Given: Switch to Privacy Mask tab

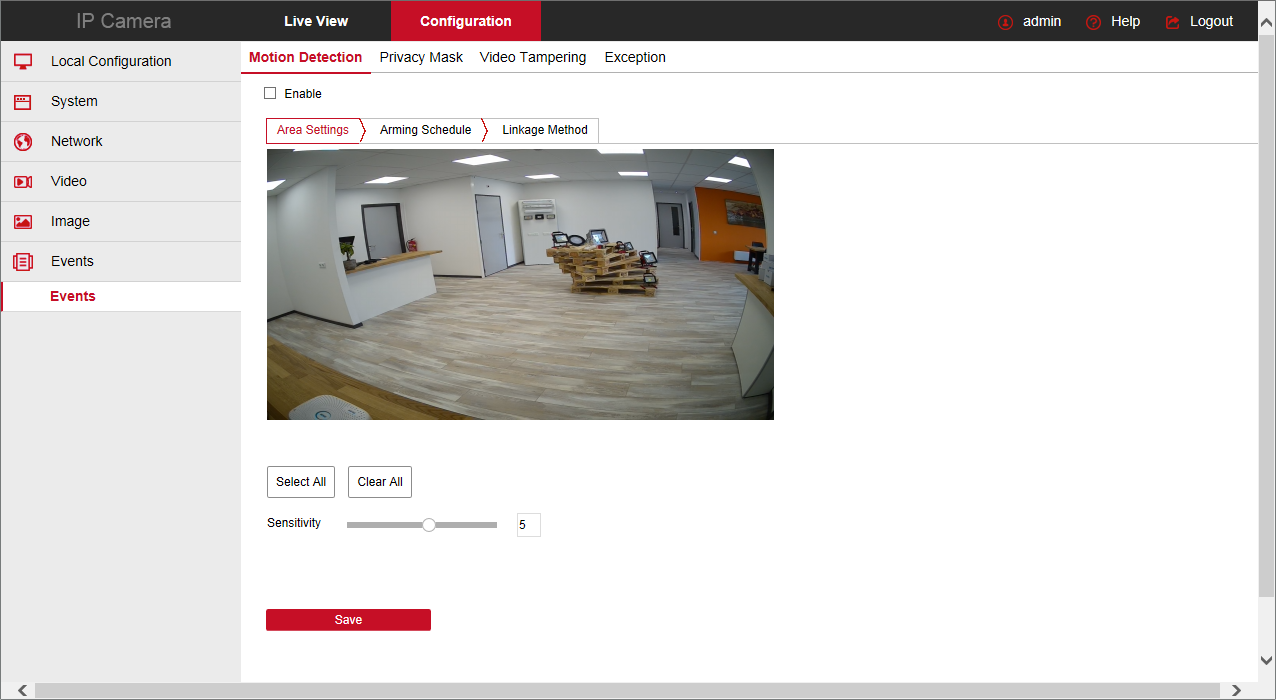Looking at the screenshot, I should pos(421,57).
